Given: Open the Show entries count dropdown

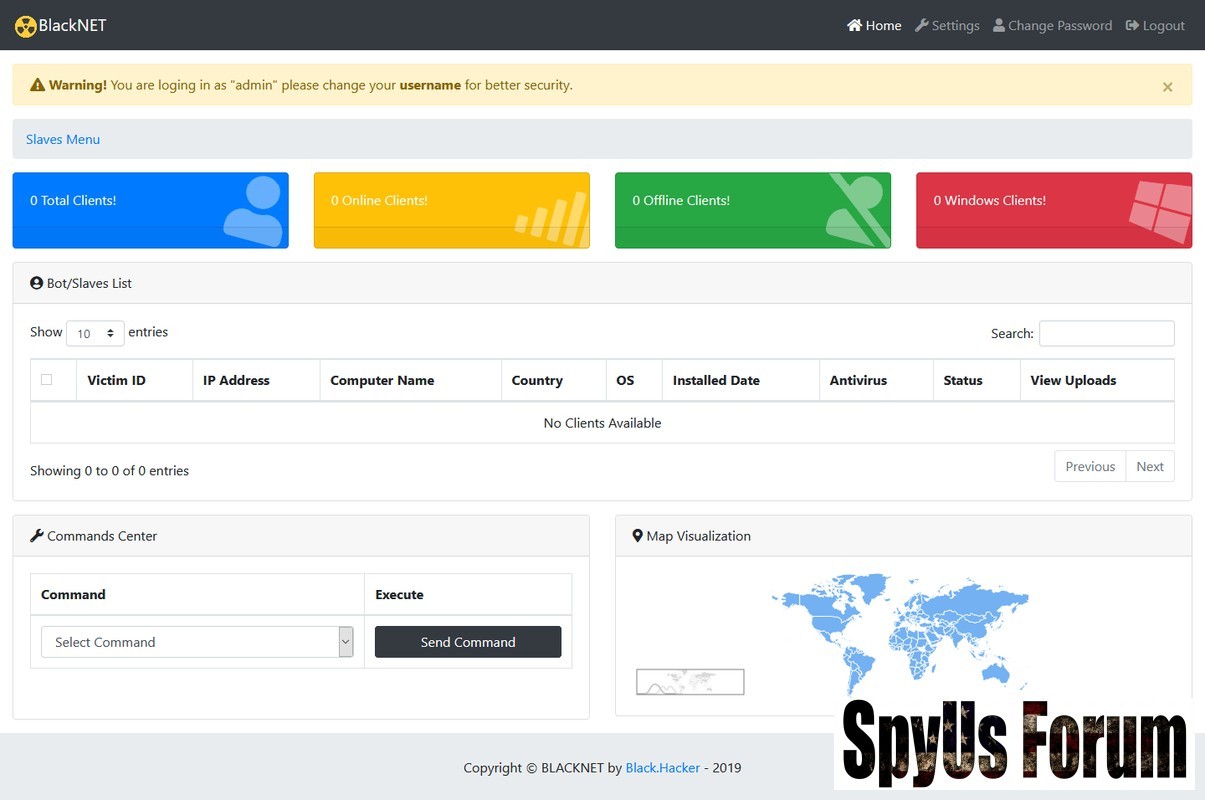Looking at the screenshot, I should [95, 333].
